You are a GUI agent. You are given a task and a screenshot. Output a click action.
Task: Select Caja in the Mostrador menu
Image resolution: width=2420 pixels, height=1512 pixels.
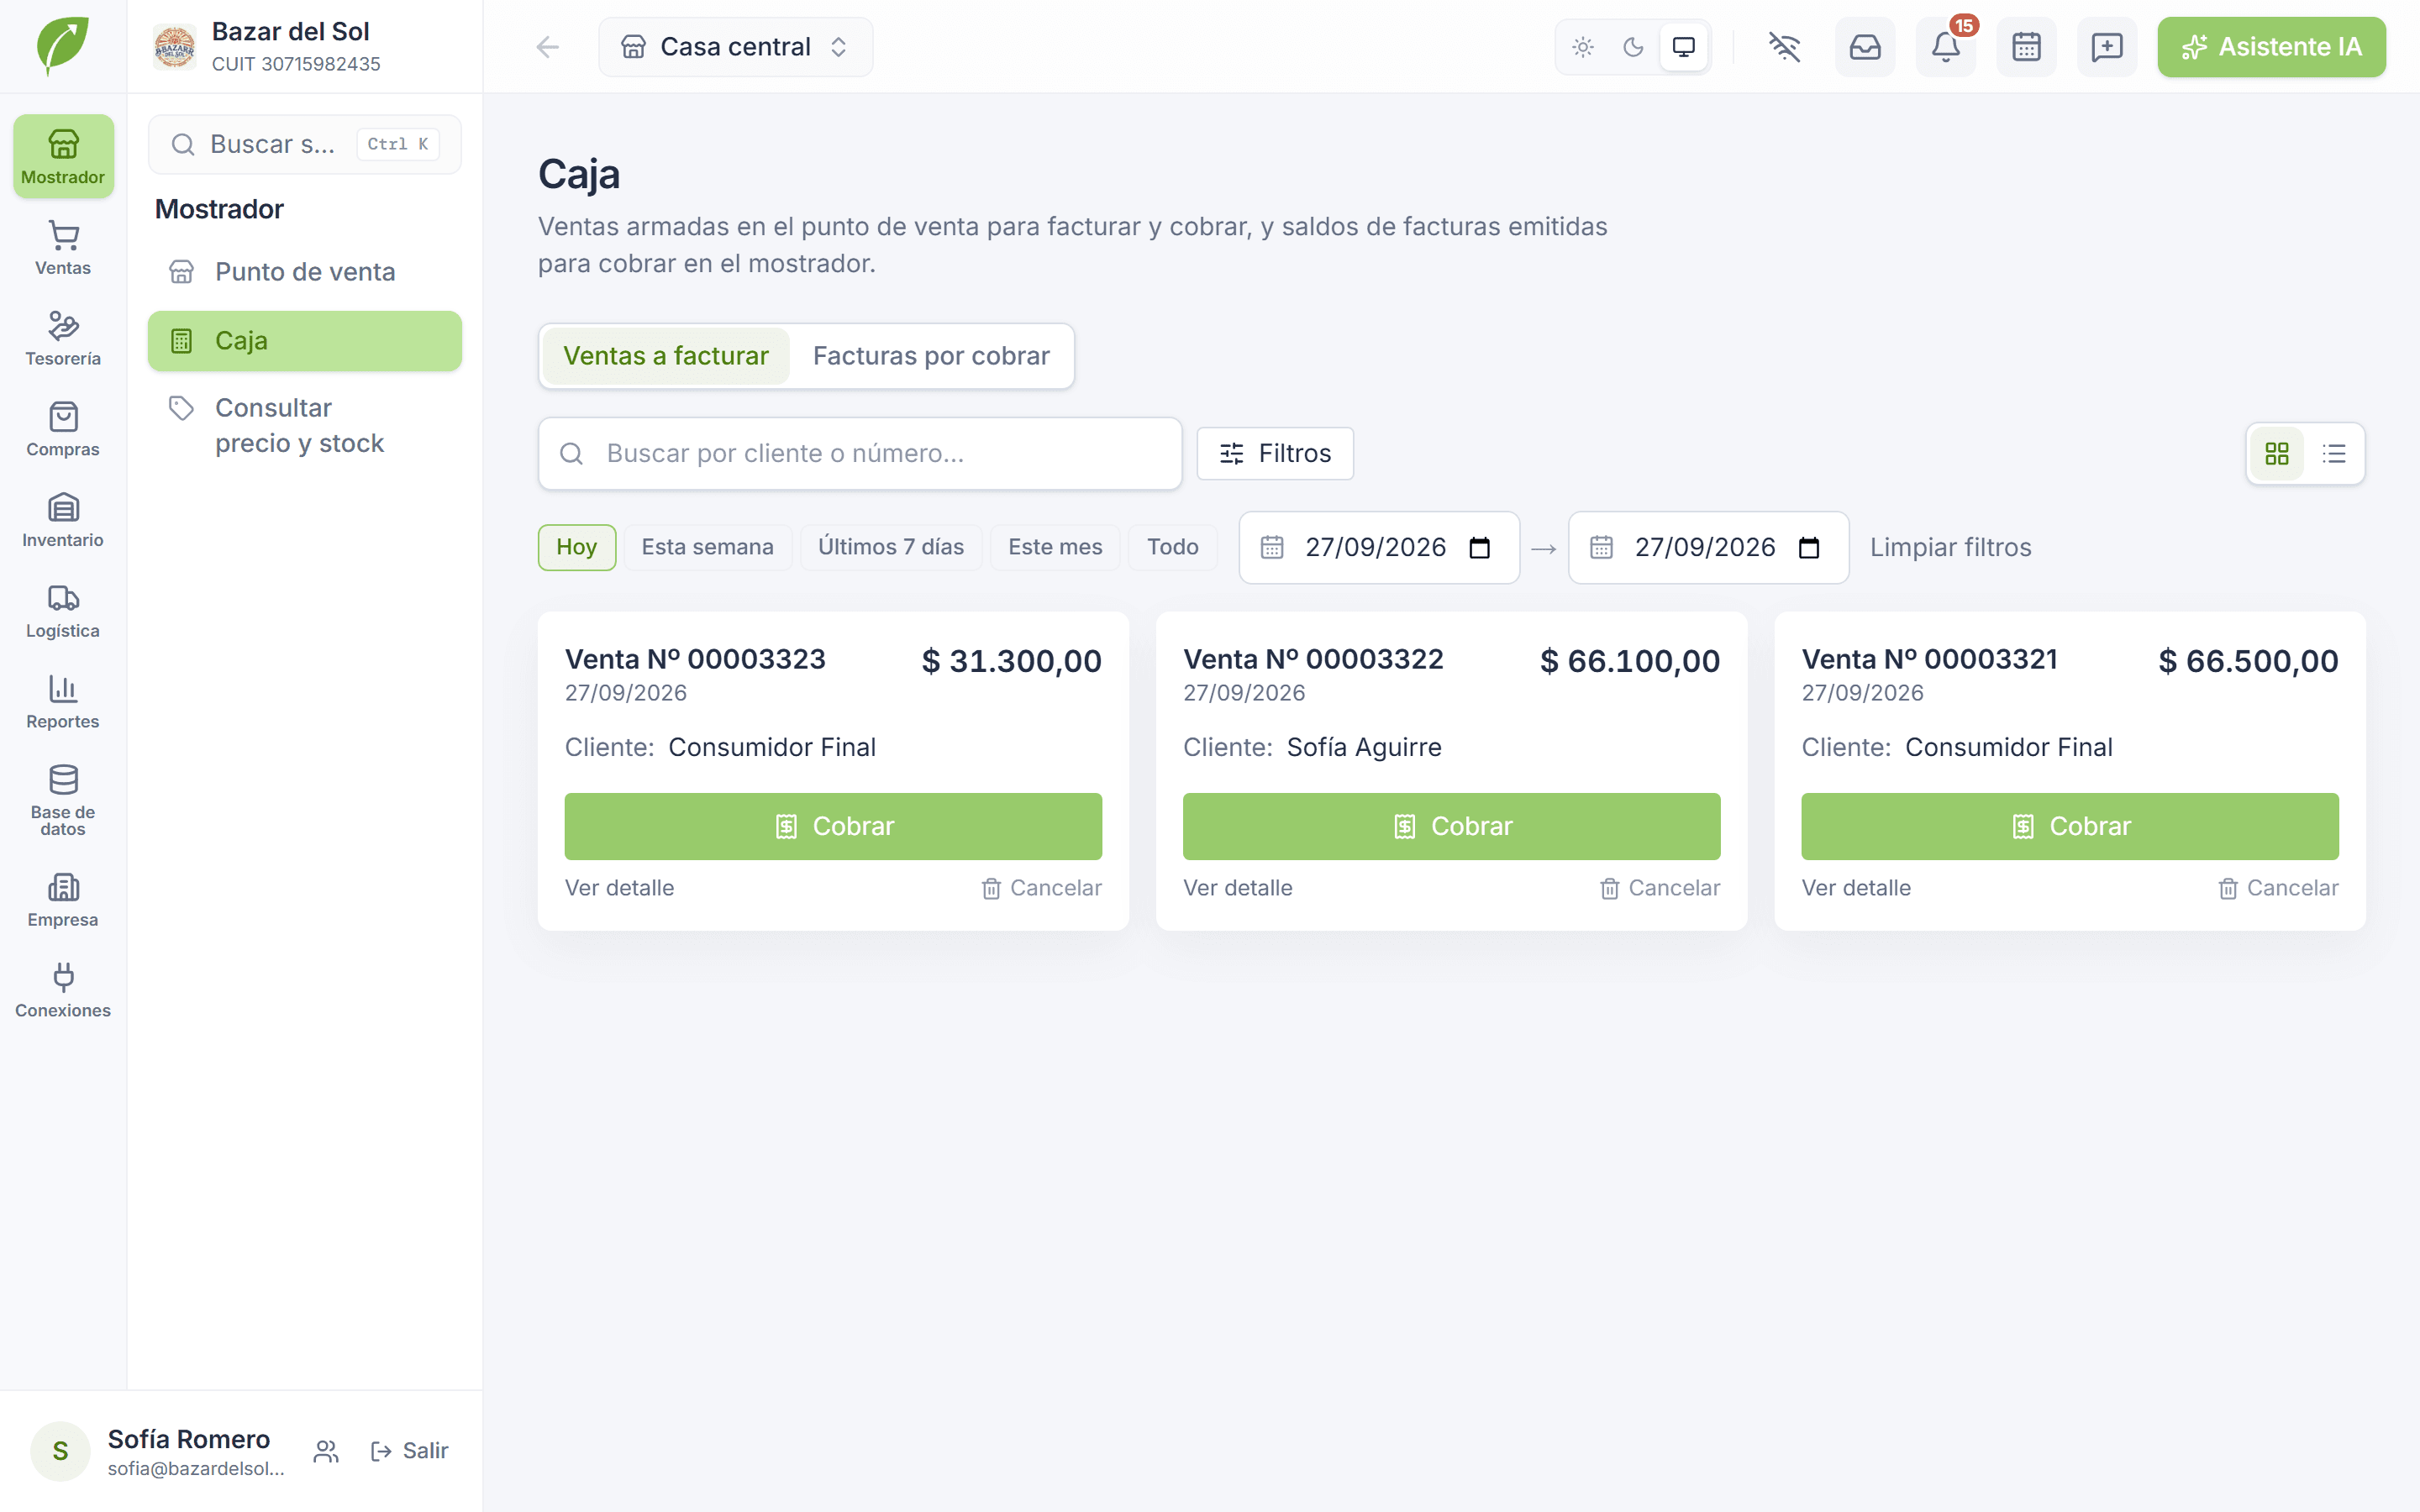(x=305, y=341)
